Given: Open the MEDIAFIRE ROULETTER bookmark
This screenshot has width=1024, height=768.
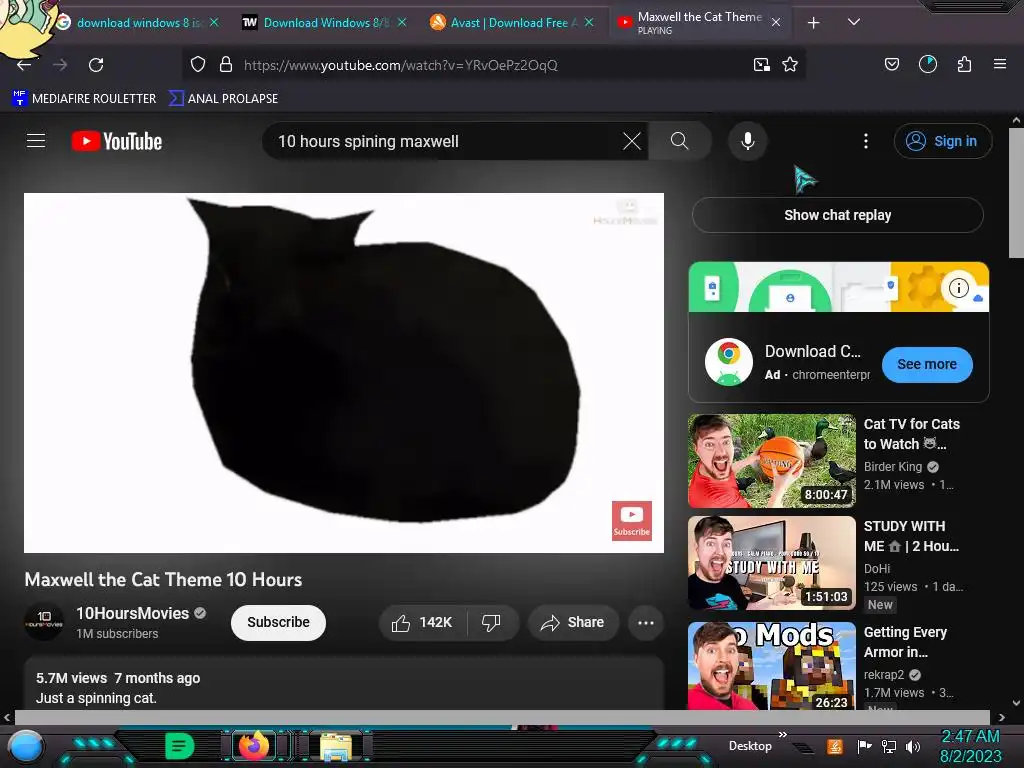Looking at the screenshot, I should pyautogui.click(x=84, y=99).
